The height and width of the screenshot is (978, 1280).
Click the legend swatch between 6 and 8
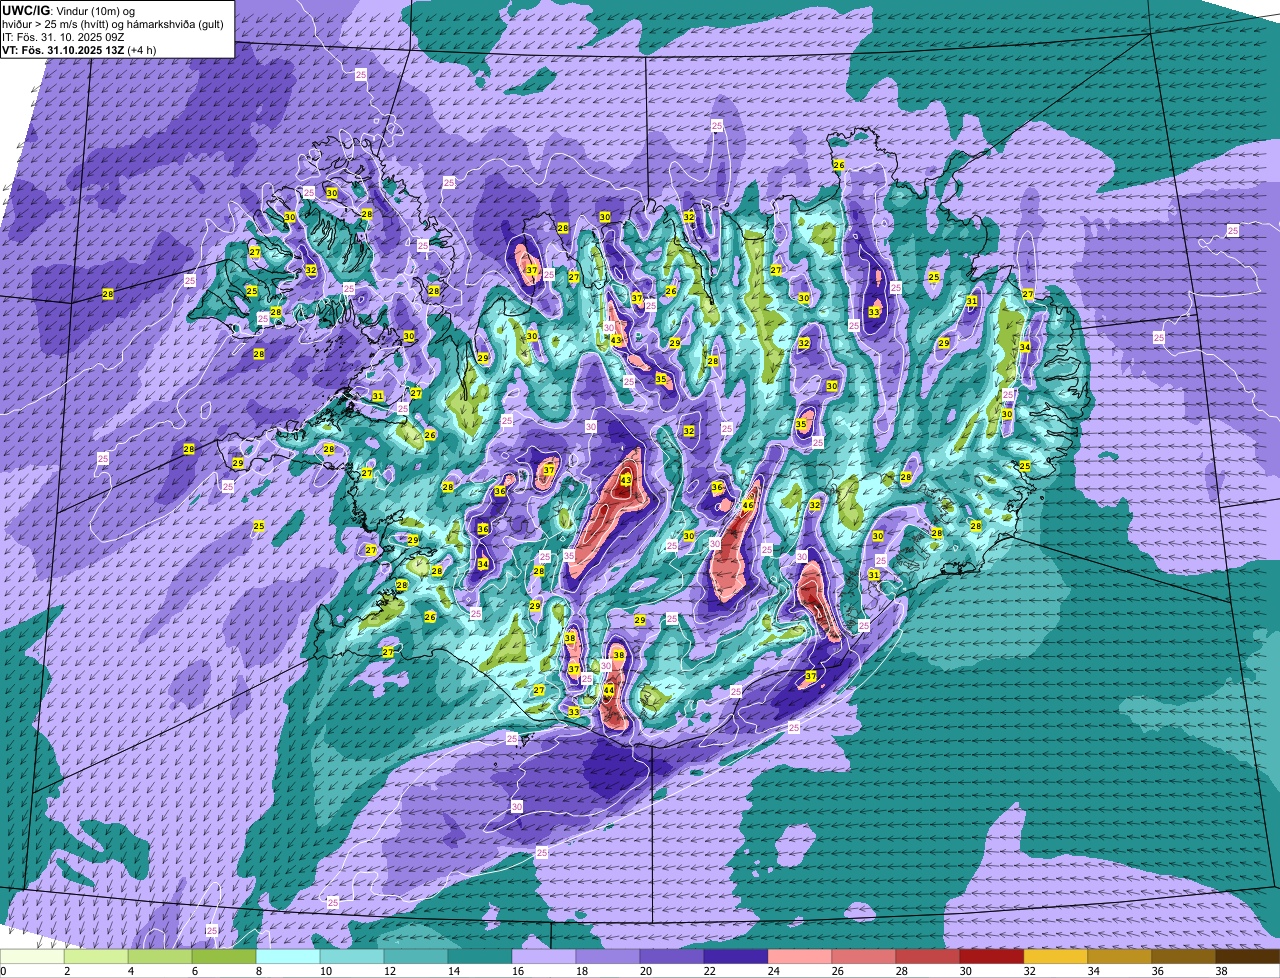point(224,956)
